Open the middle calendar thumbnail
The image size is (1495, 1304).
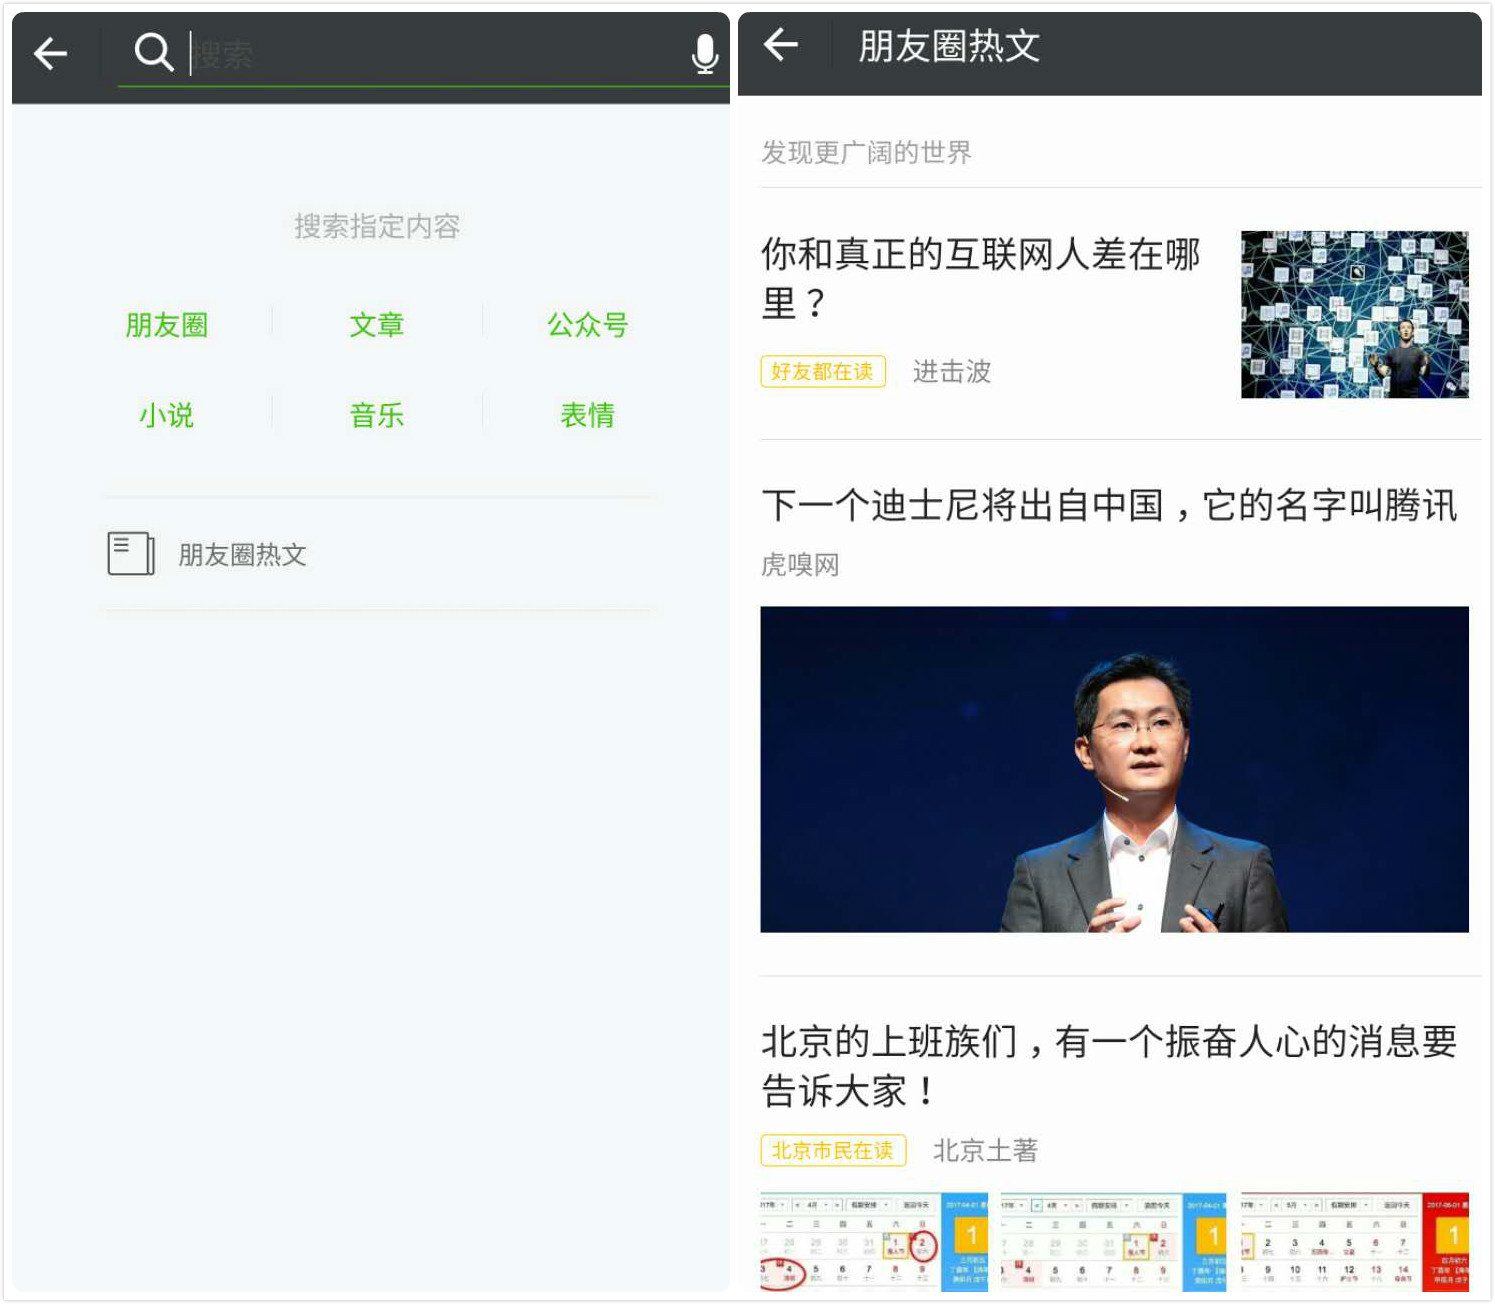pos(1114,1241)
